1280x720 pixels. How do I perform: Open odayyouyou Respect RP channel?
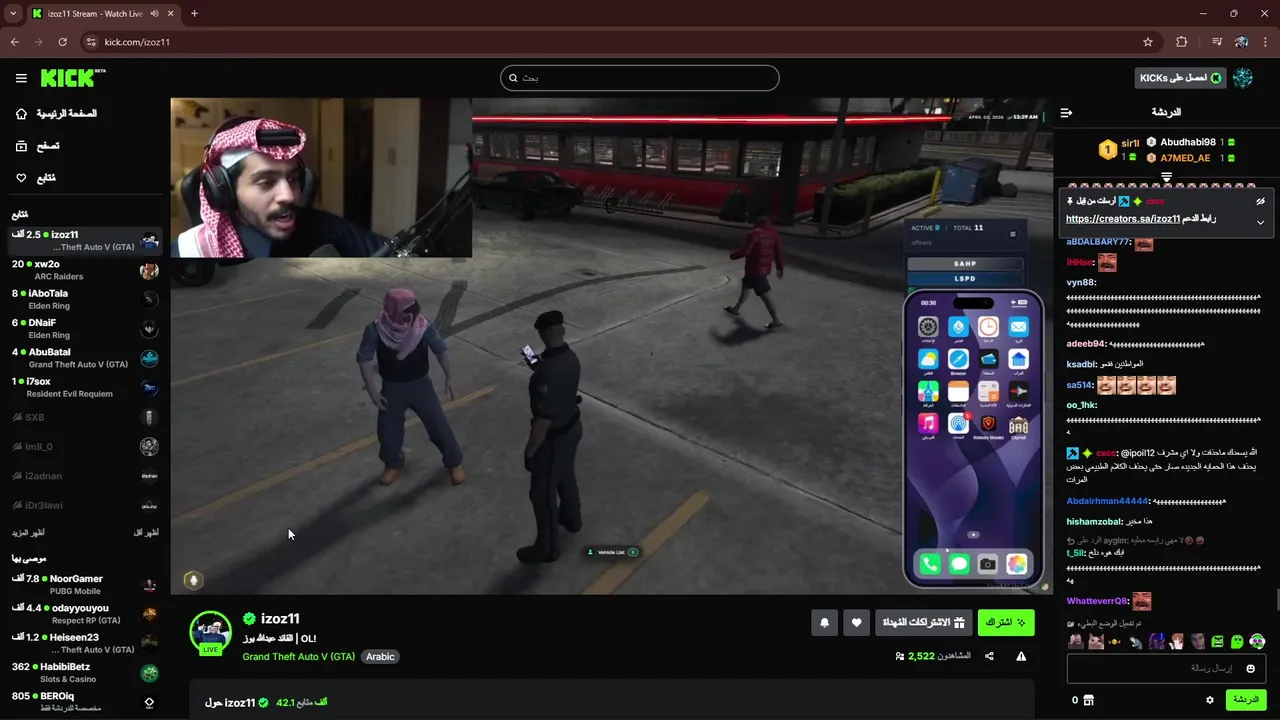point(85,613)
